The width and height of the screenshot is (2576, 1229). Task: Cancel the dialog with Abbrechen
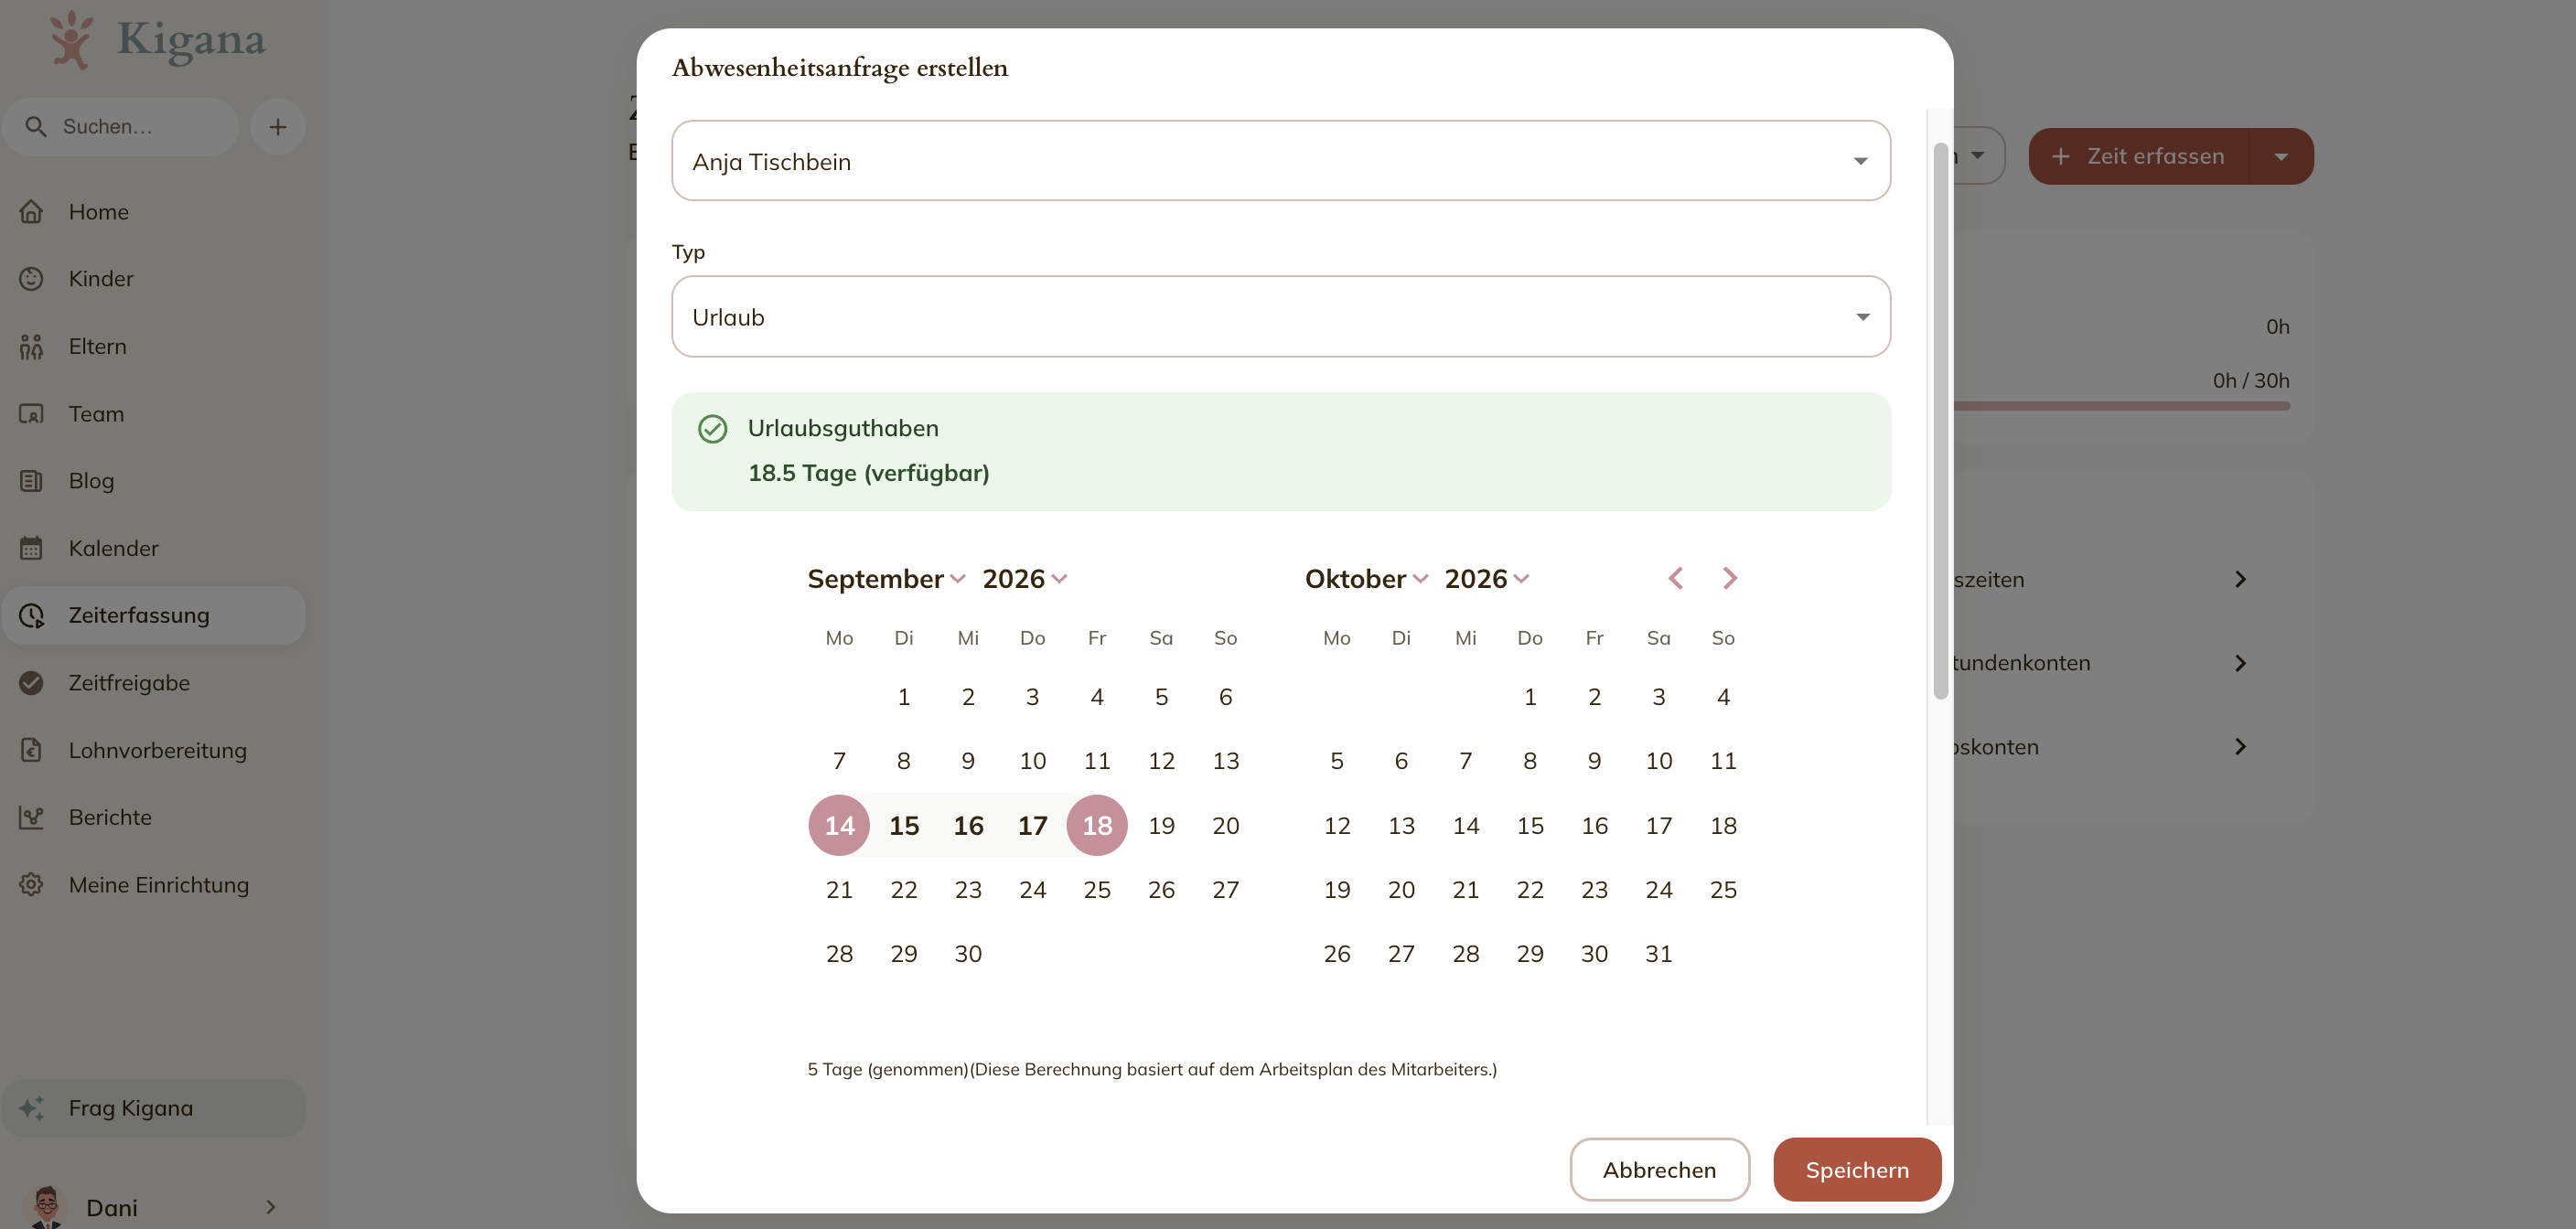1659,1169
